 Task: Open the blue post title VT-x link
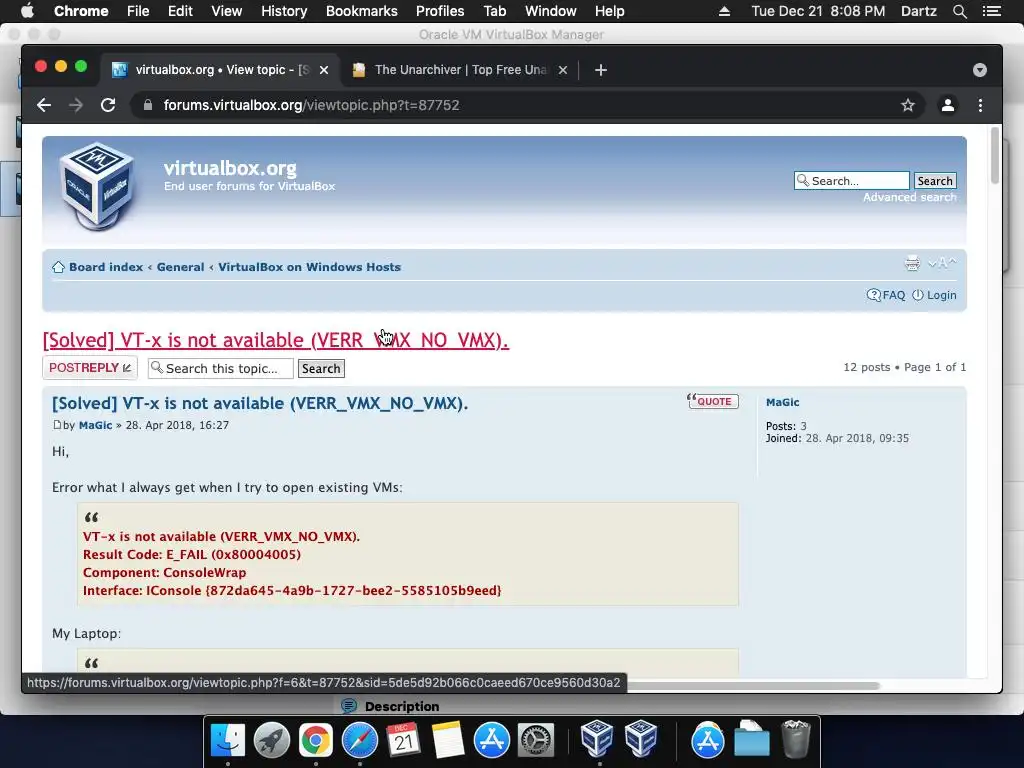[260, 403]
